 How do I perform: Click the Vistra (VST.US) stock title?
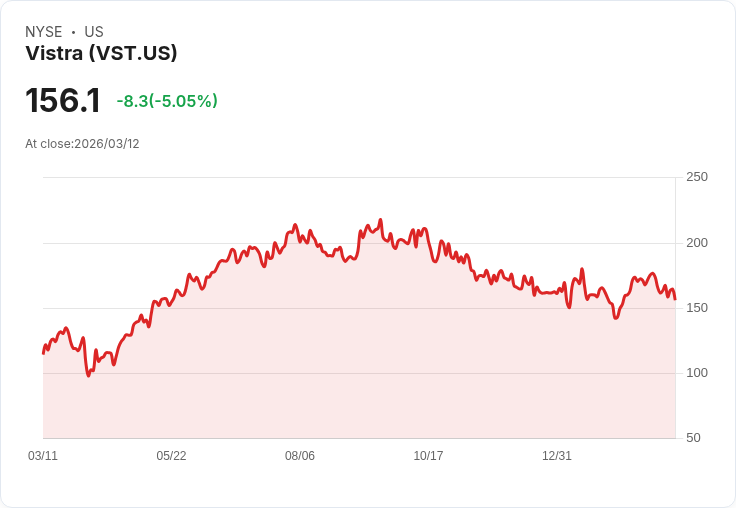[101, 53]
